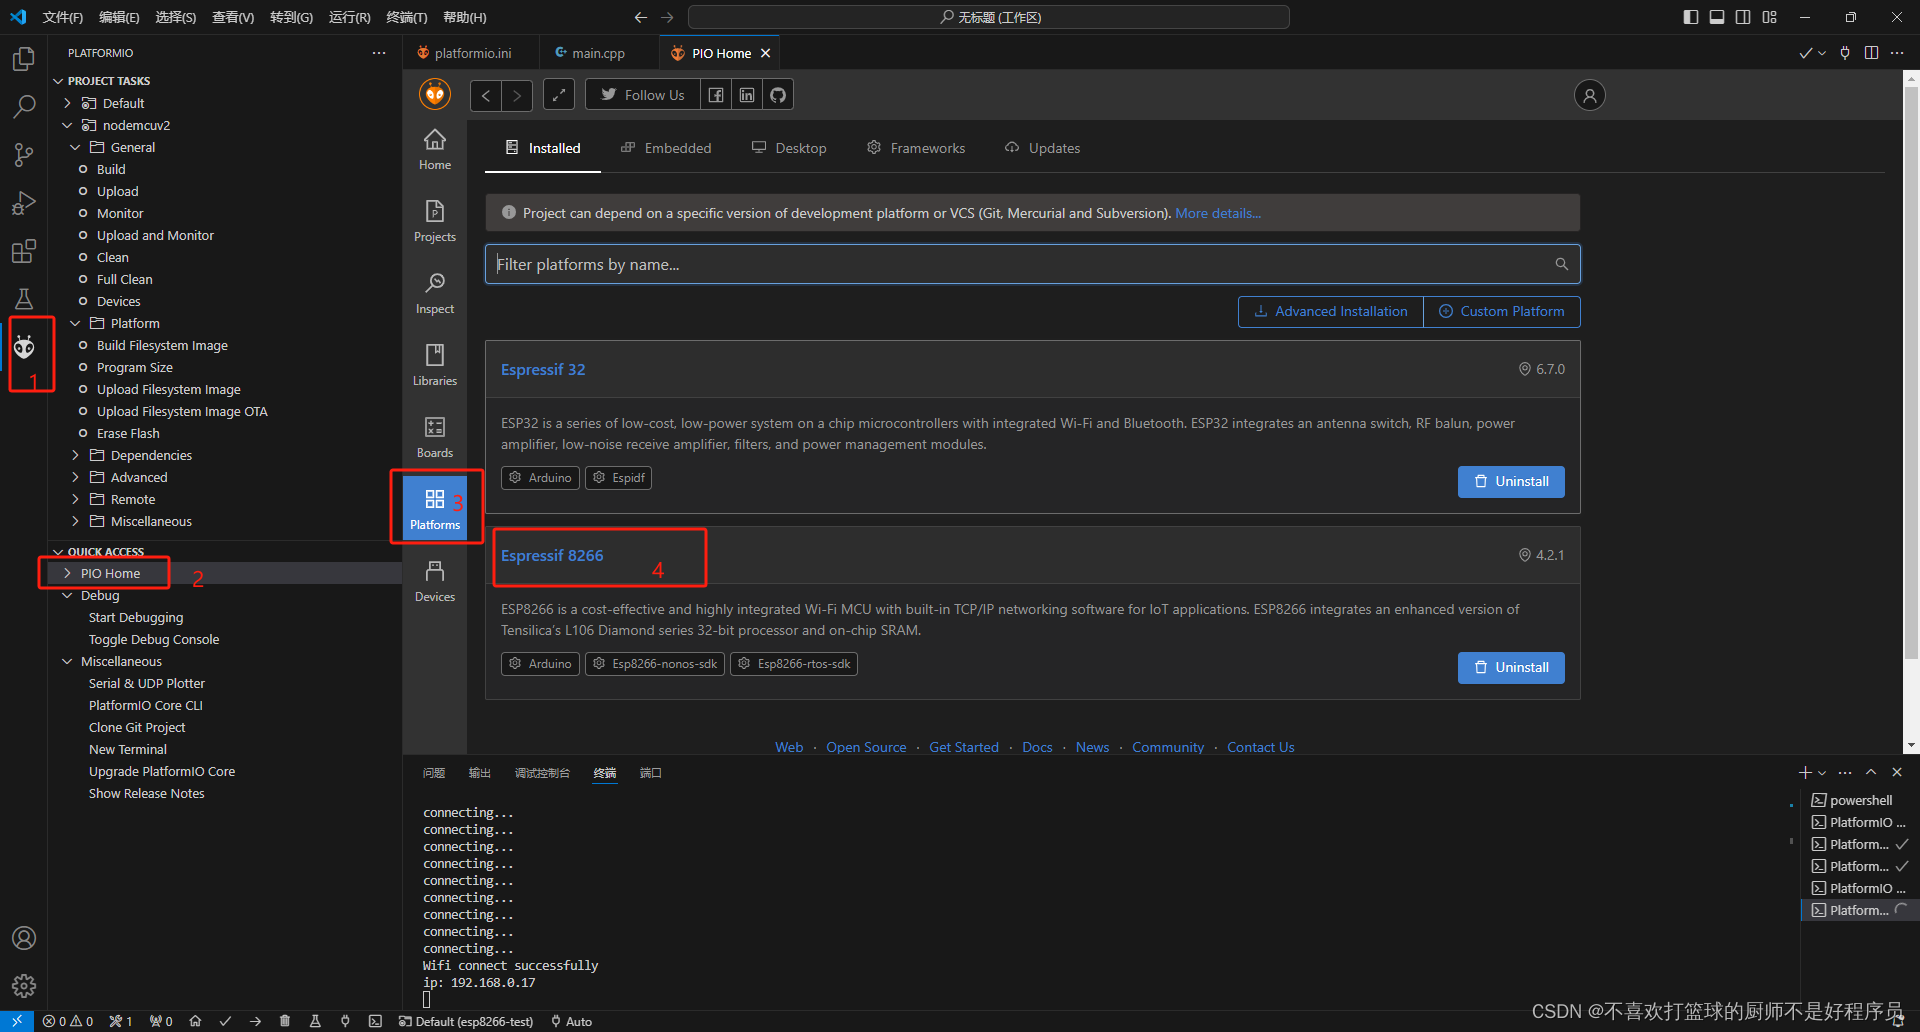The image size is (1920, 1032).
Task: Click the PIO Home back arrow
Action: click(486, 95)
